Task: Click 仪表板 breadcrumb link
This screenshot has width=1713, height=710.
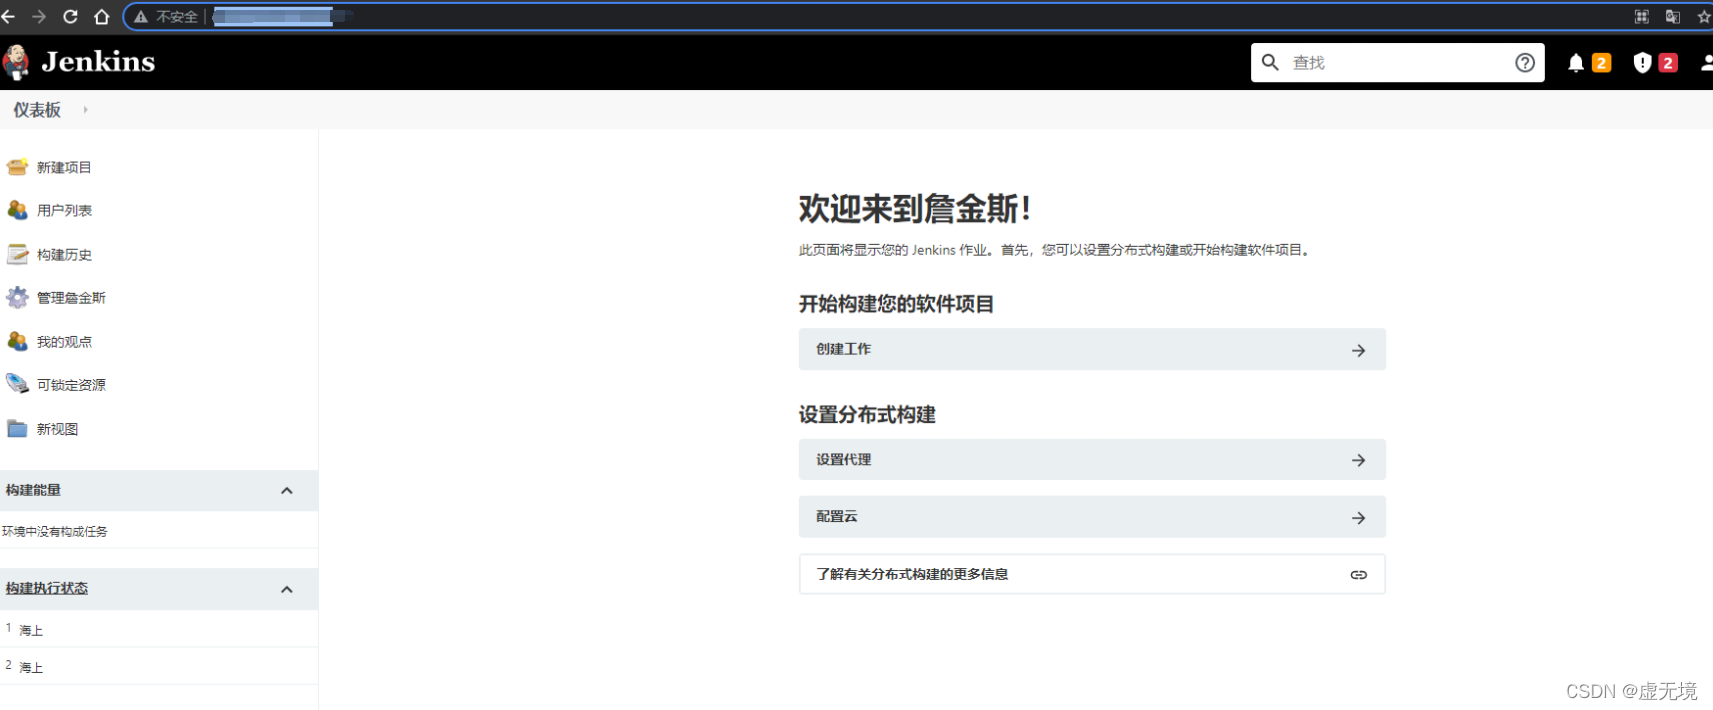Action: (37, 110)
